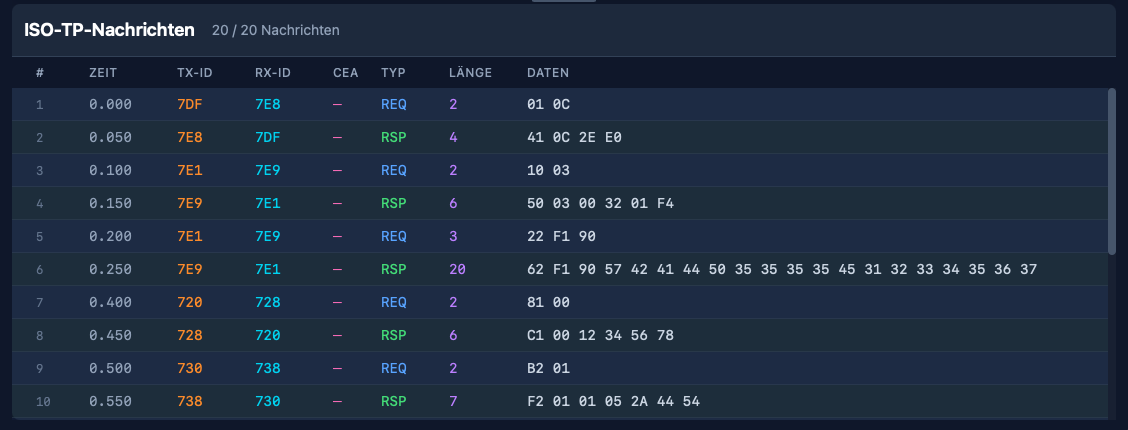Image resolution: width=1128 pixels, height=430 pixels.
Task: Click the LÄNGE column header
Action: [x=470, y=73]
